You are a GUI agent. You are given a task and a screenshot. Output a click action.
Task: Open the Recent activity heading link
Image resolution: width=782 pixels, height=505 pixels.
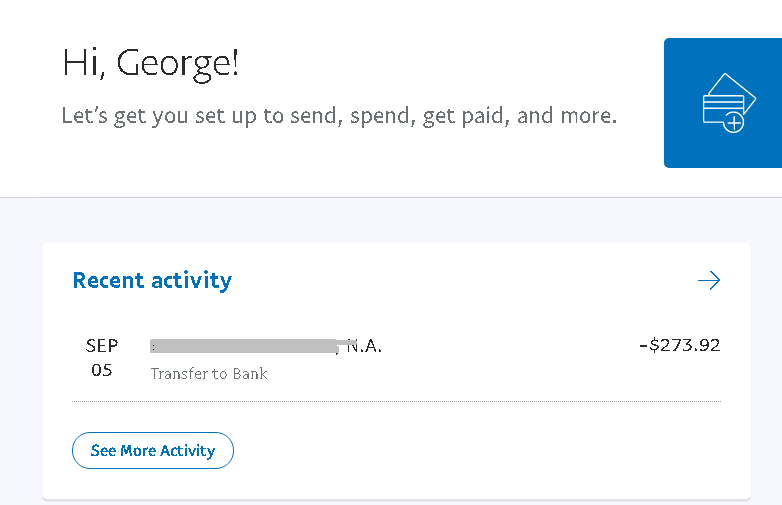click(152, 281)
